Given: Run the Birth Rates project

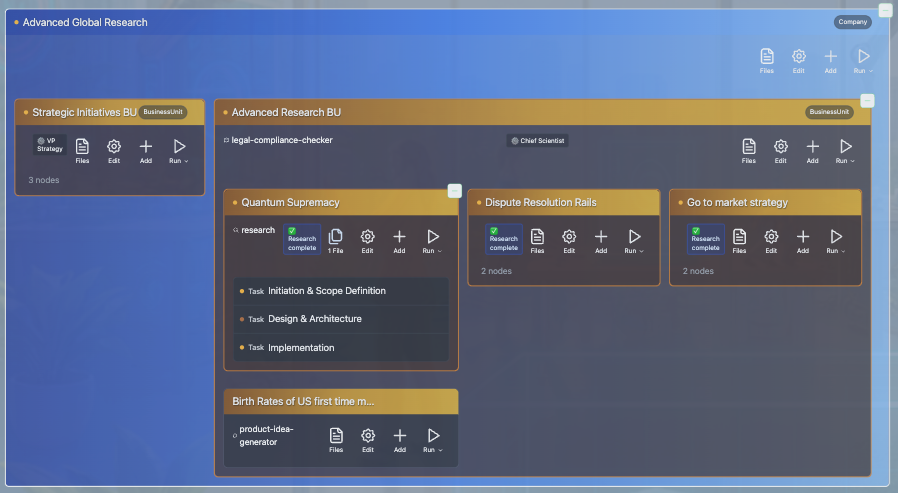Looking at the screenshot, I should pyautogui.click(x=432, y=440).
